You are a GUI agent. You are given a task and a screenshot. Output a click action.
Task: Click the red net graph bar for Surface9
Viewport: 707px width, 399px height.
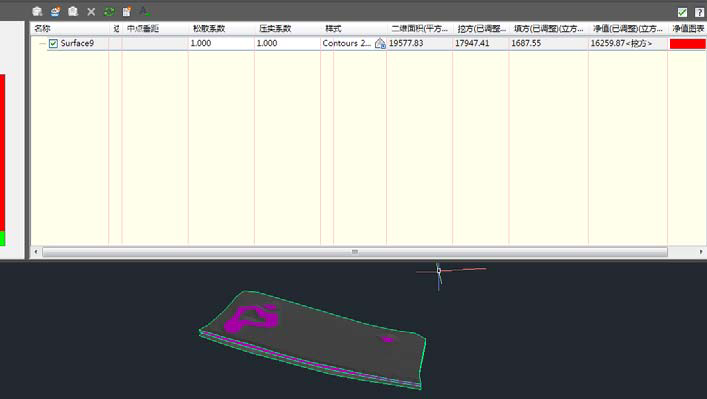[x=687, y=44]
